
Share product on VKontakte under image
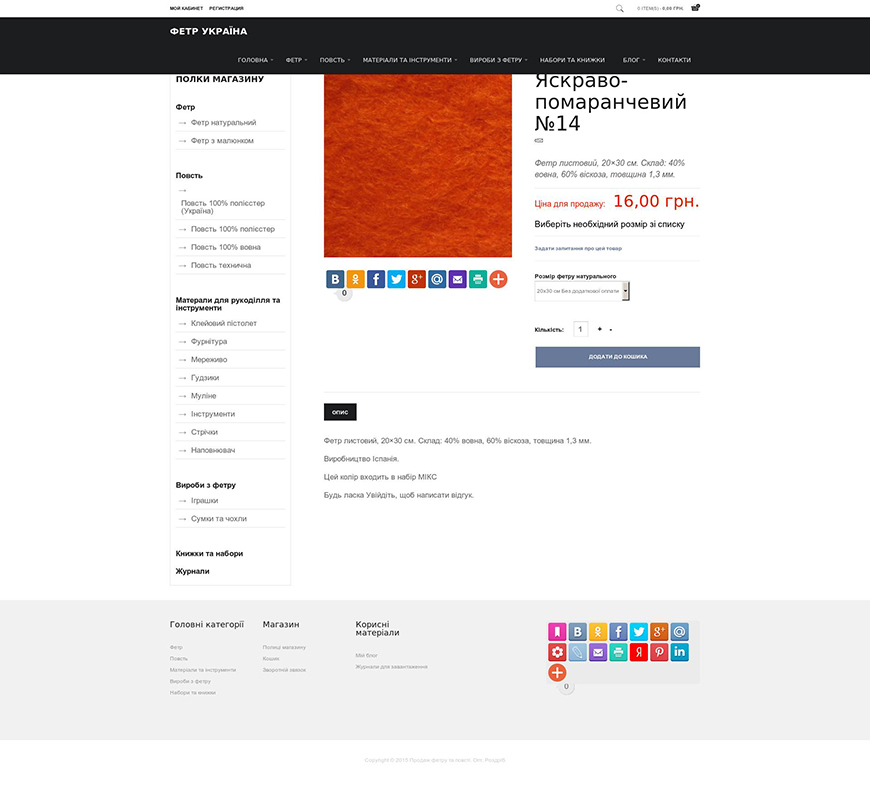point(335,279)
